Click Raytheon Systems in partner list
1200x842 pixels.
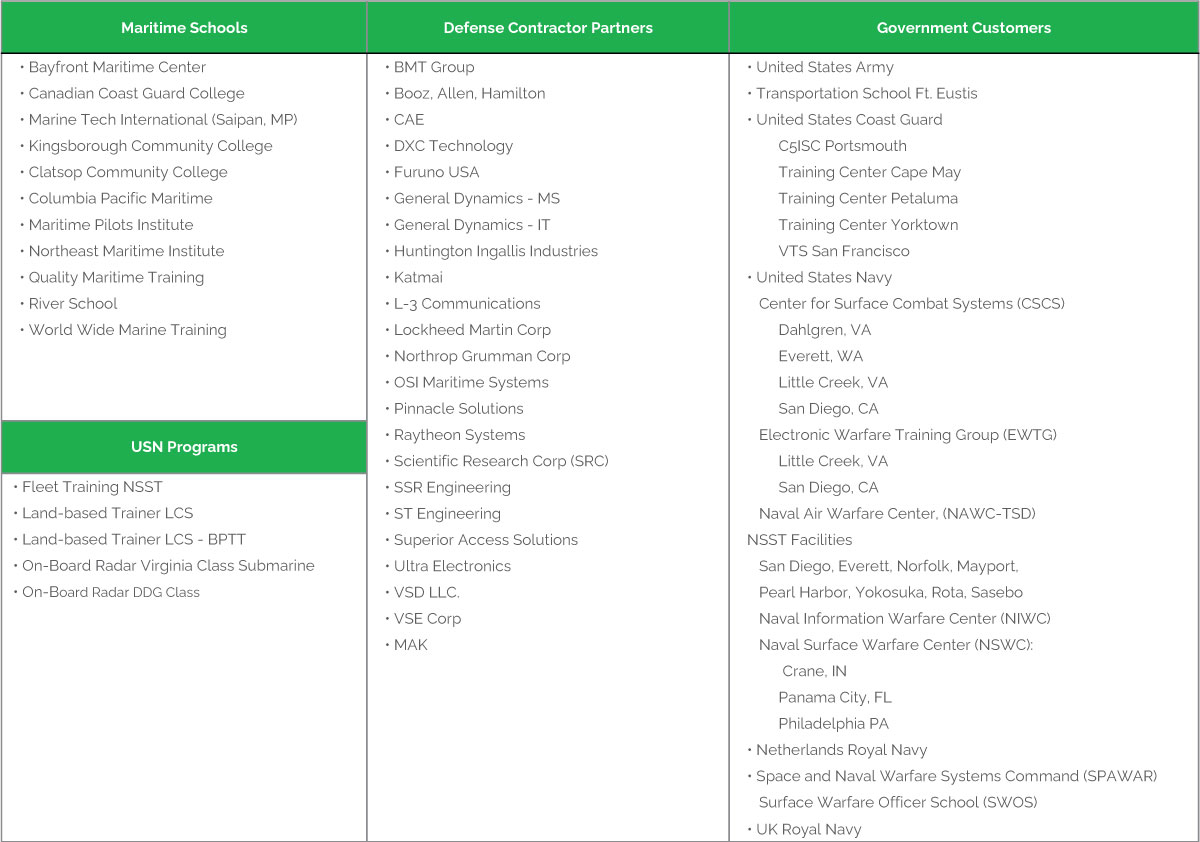(x=459, y=435)
